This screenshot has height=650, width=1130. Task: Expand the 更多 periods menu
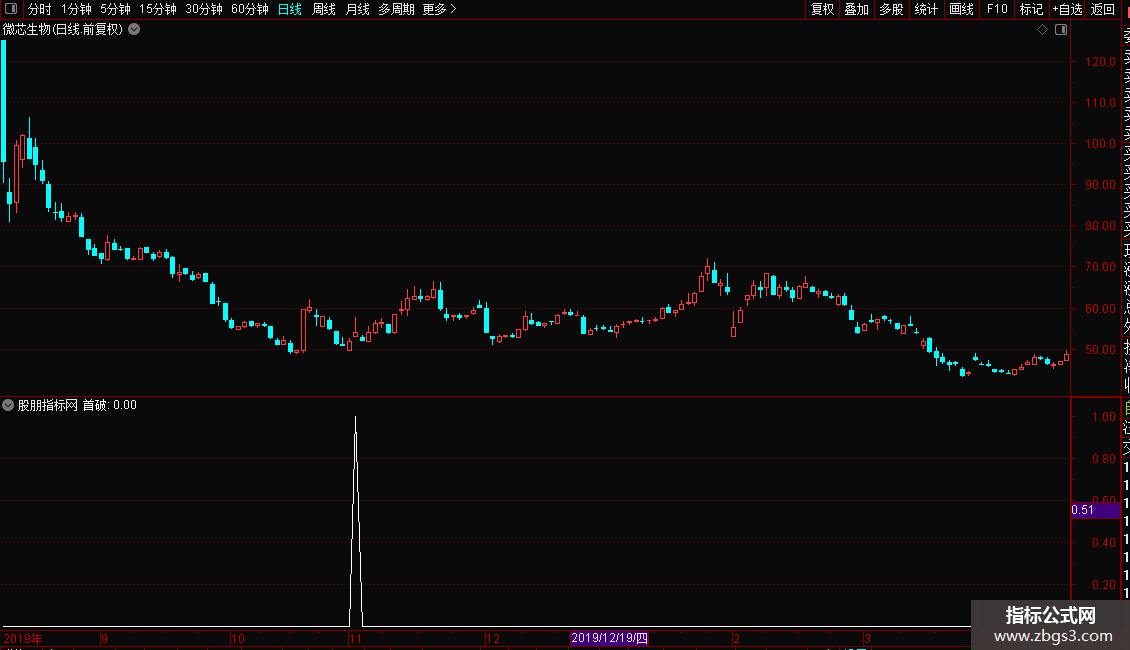click(439, 9)
